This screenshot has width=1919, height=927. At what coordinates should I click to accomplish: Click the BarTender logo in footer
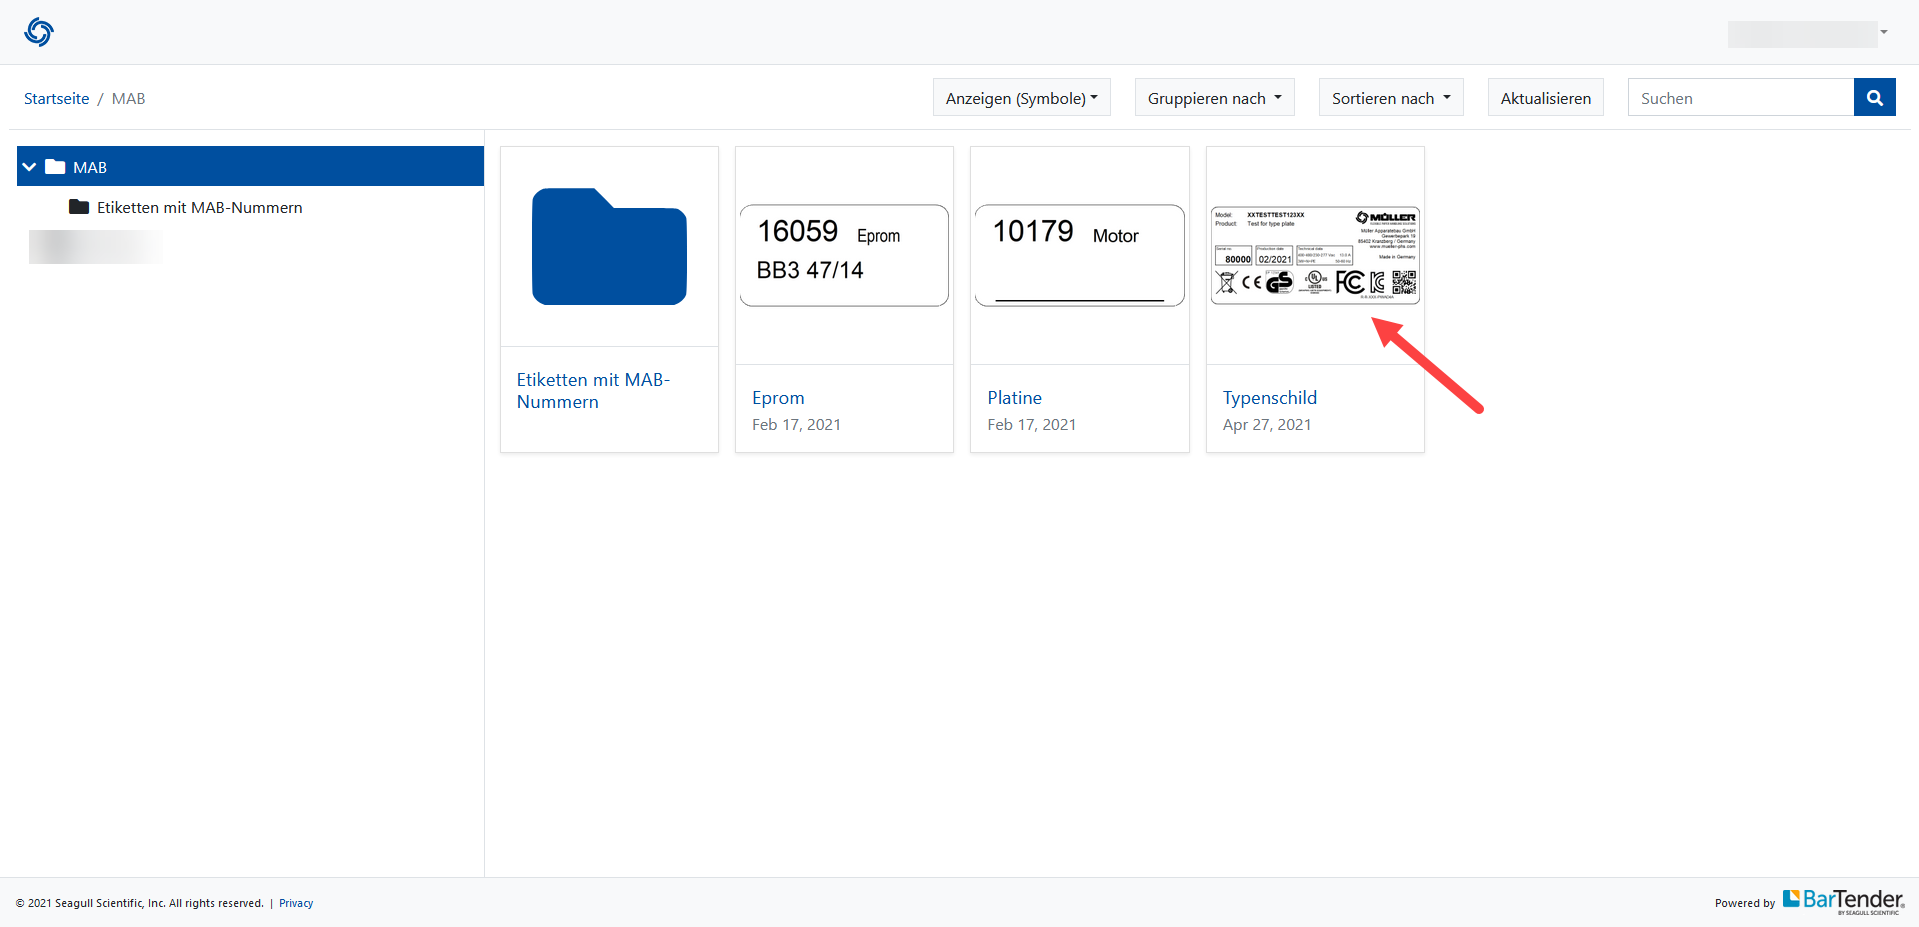1843,901
